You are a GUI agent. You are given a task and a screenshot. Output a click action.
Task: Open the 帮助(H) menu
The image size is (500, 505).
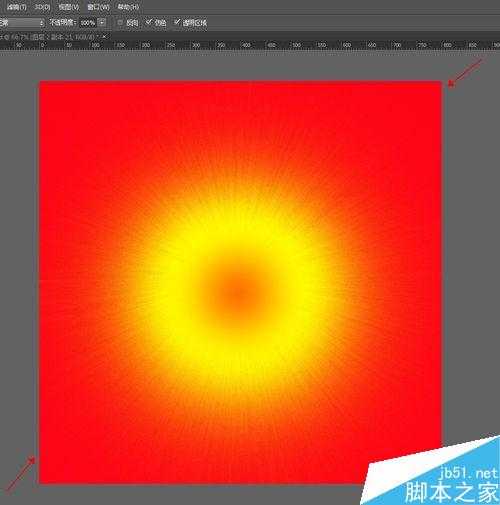coord(128,6)
